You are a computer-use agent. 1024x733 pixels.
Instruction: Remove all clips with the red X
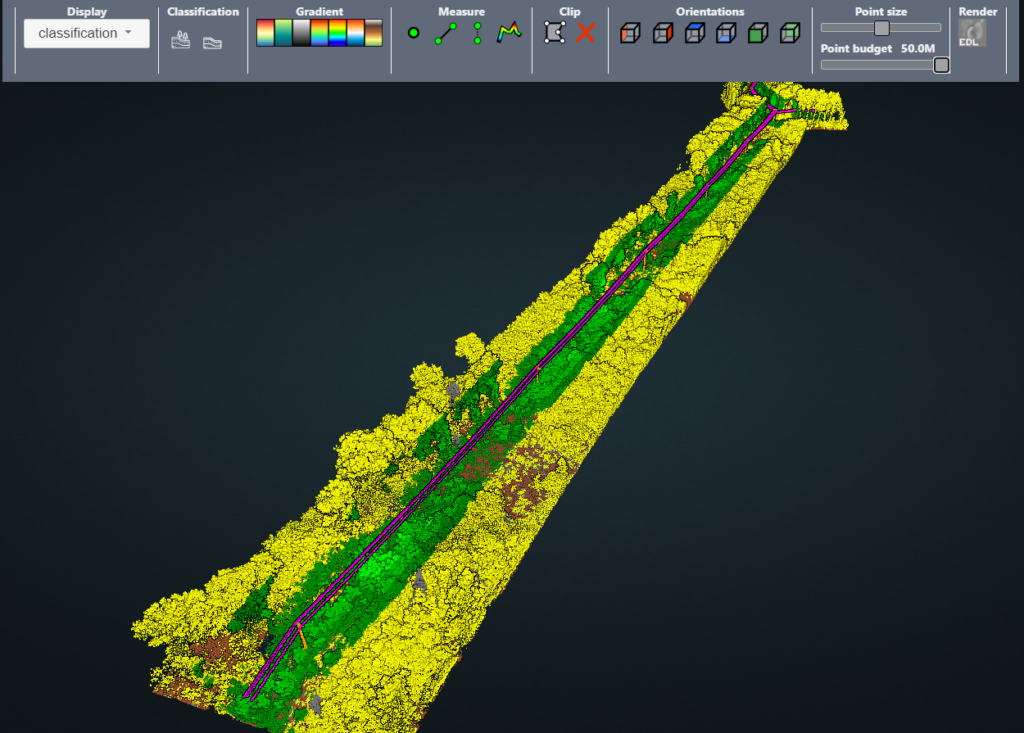click(x=585, y=34)
